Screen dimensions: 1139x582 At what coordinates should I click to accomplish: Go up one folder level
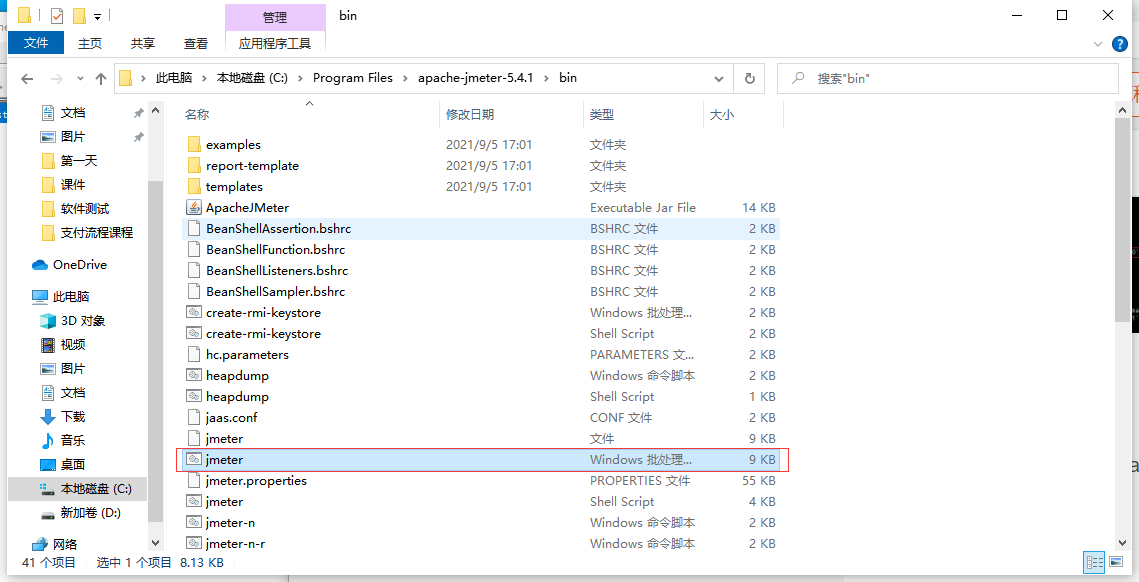click(x=101, y=78)
